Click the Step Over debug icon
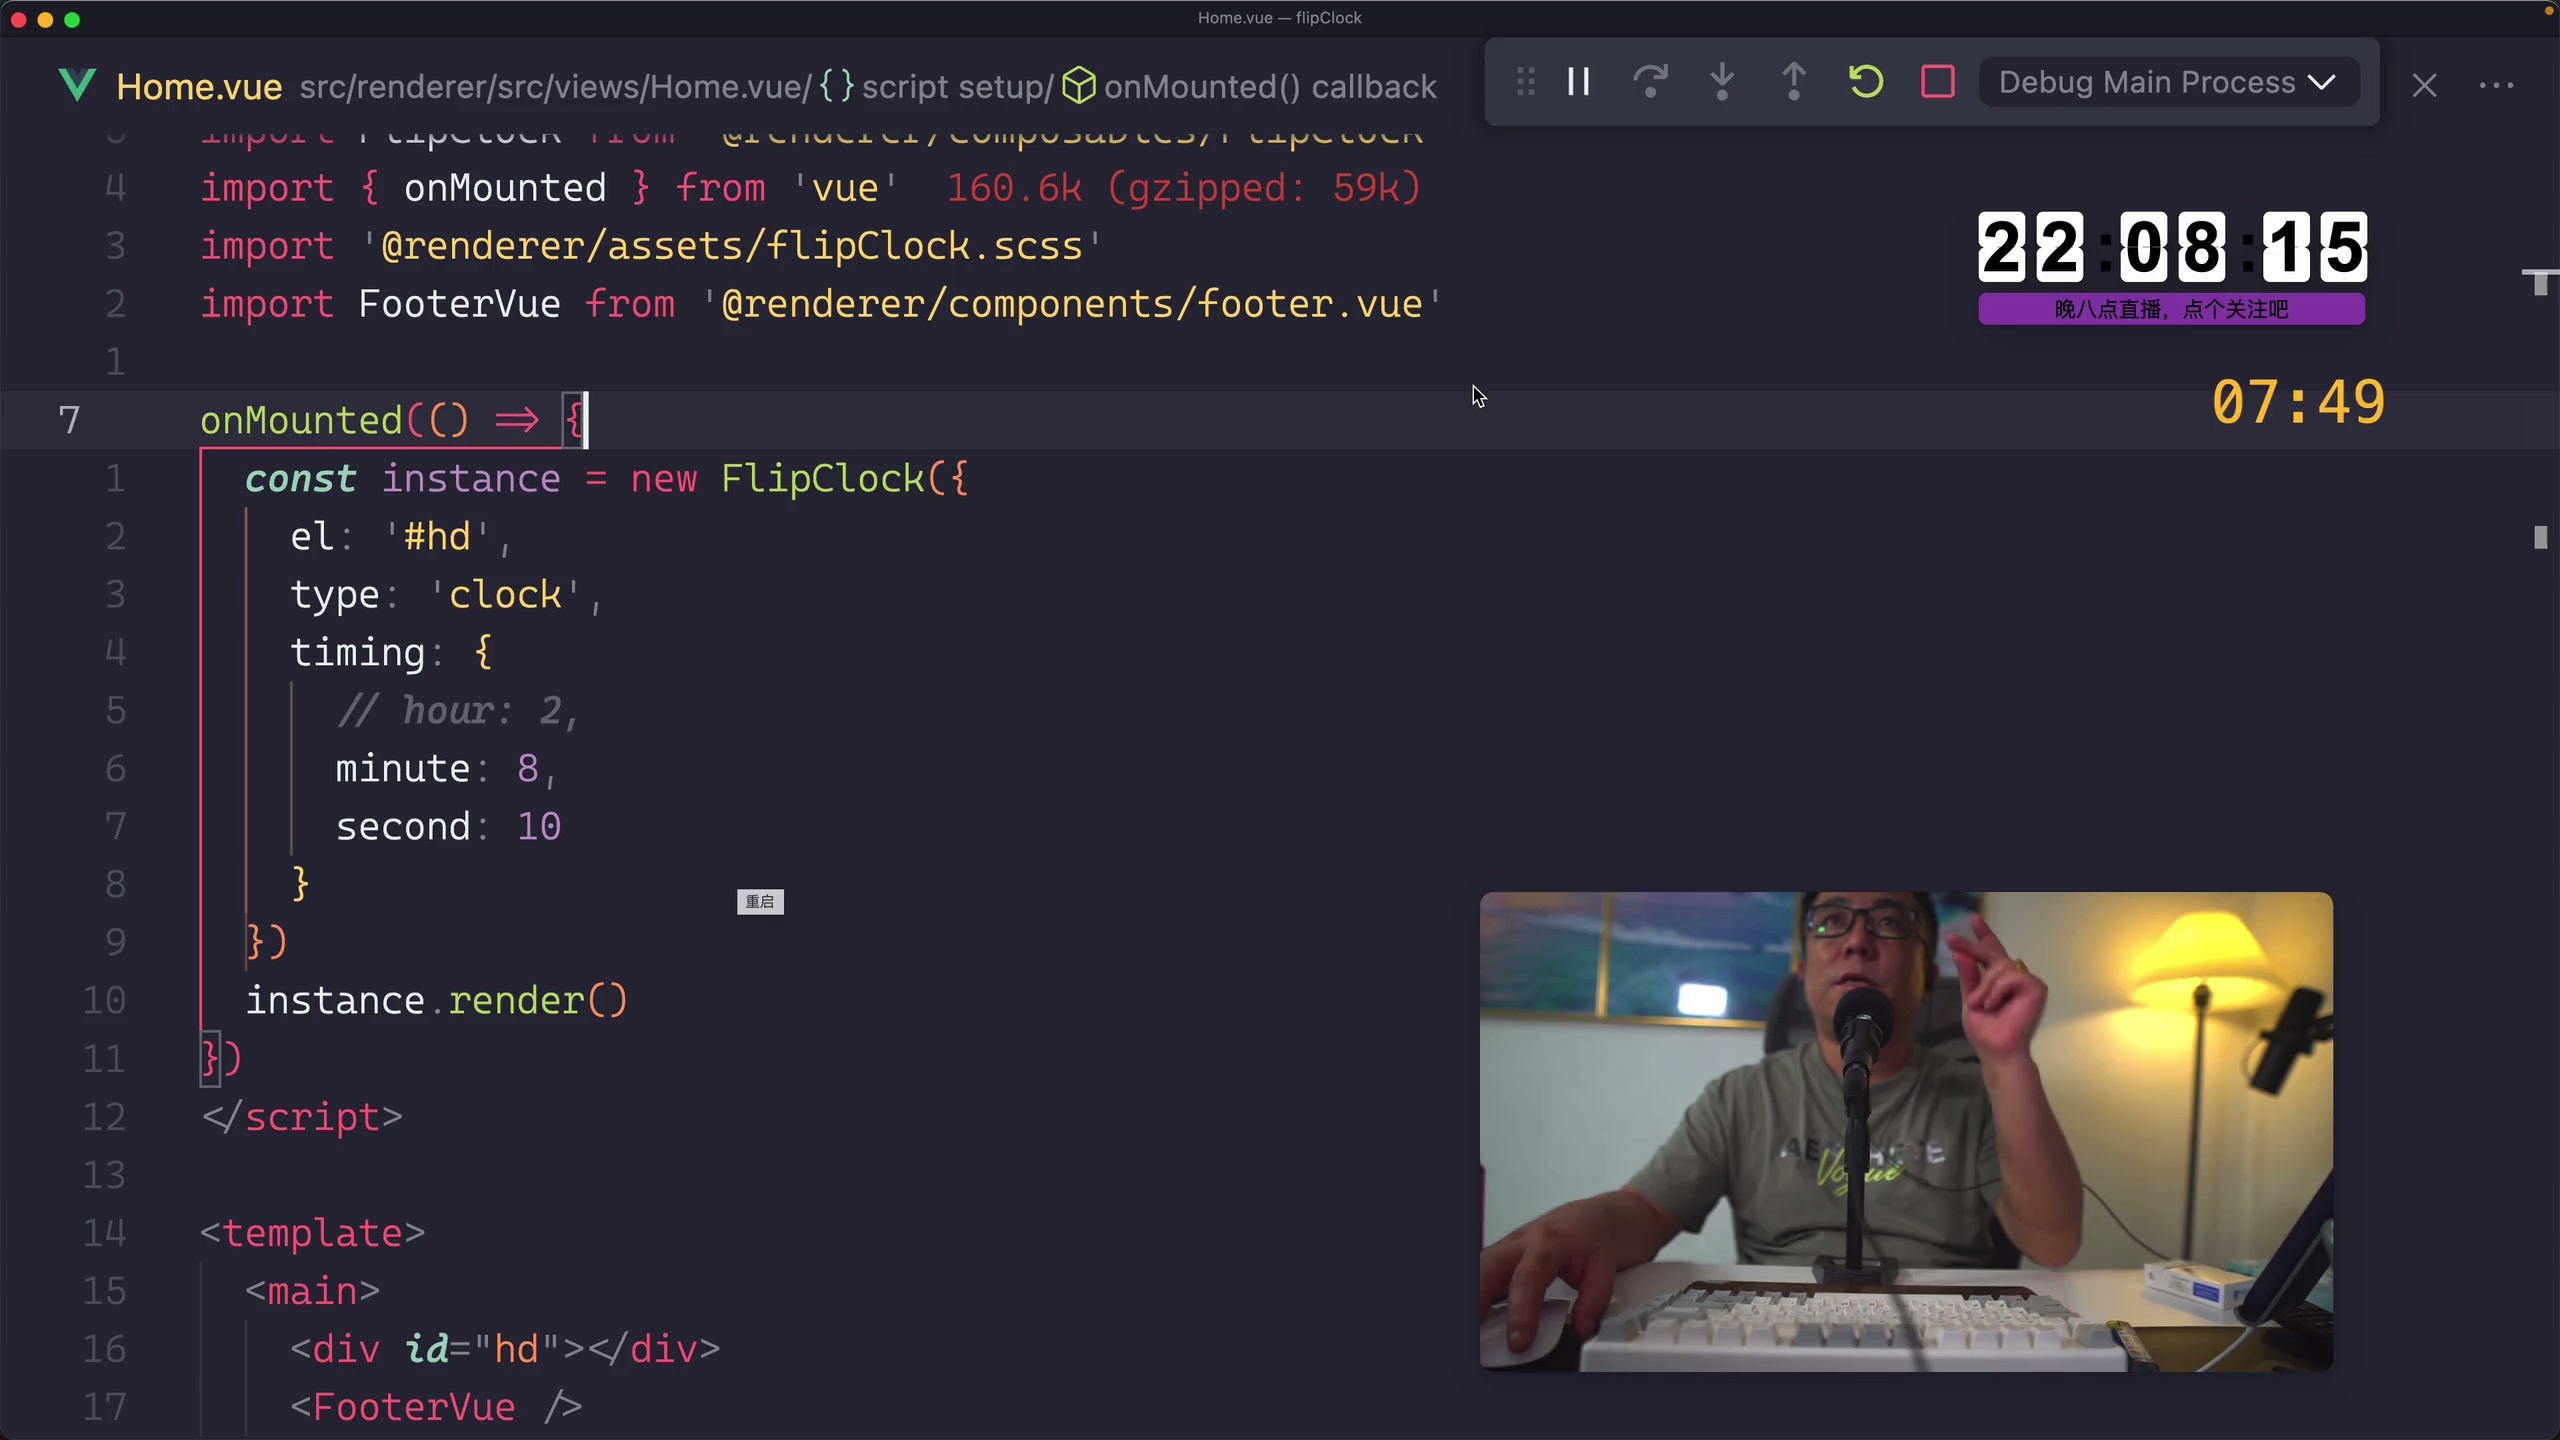2560x1440 pixels. (x=1650, y=82)
